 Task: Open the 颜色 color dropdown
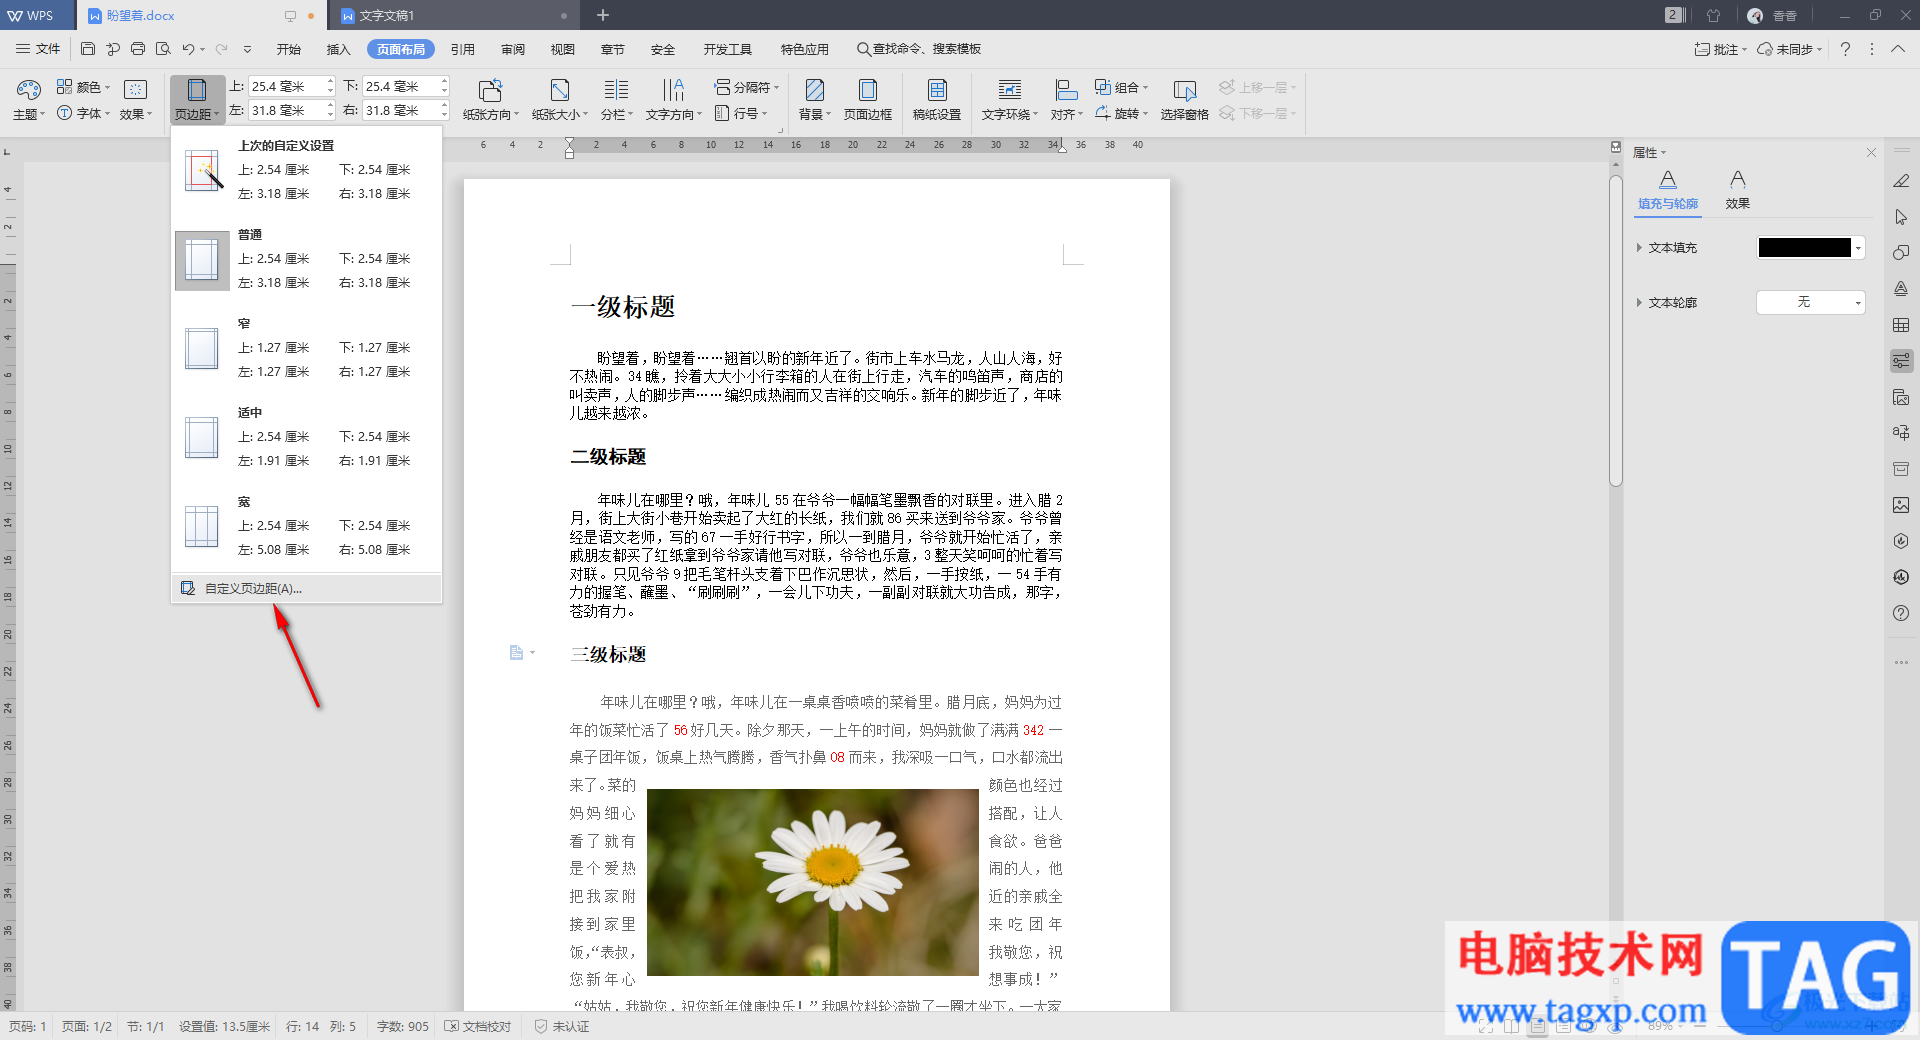pos(84,87)
